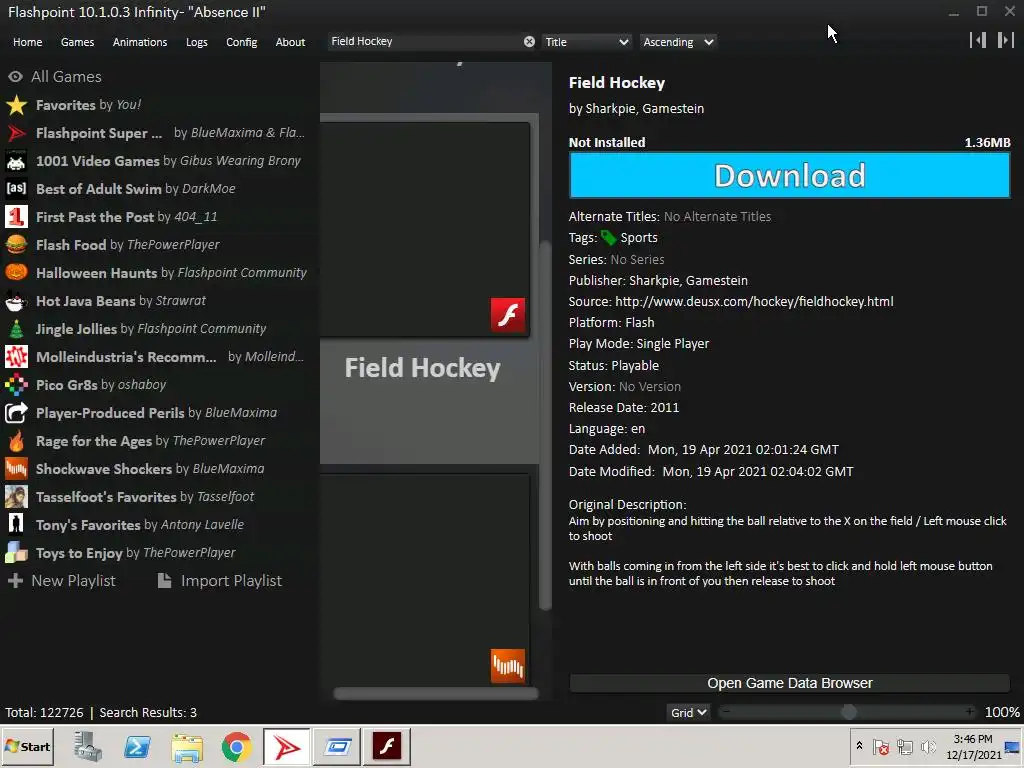Switch to the Games tab

tap(77, 42)
